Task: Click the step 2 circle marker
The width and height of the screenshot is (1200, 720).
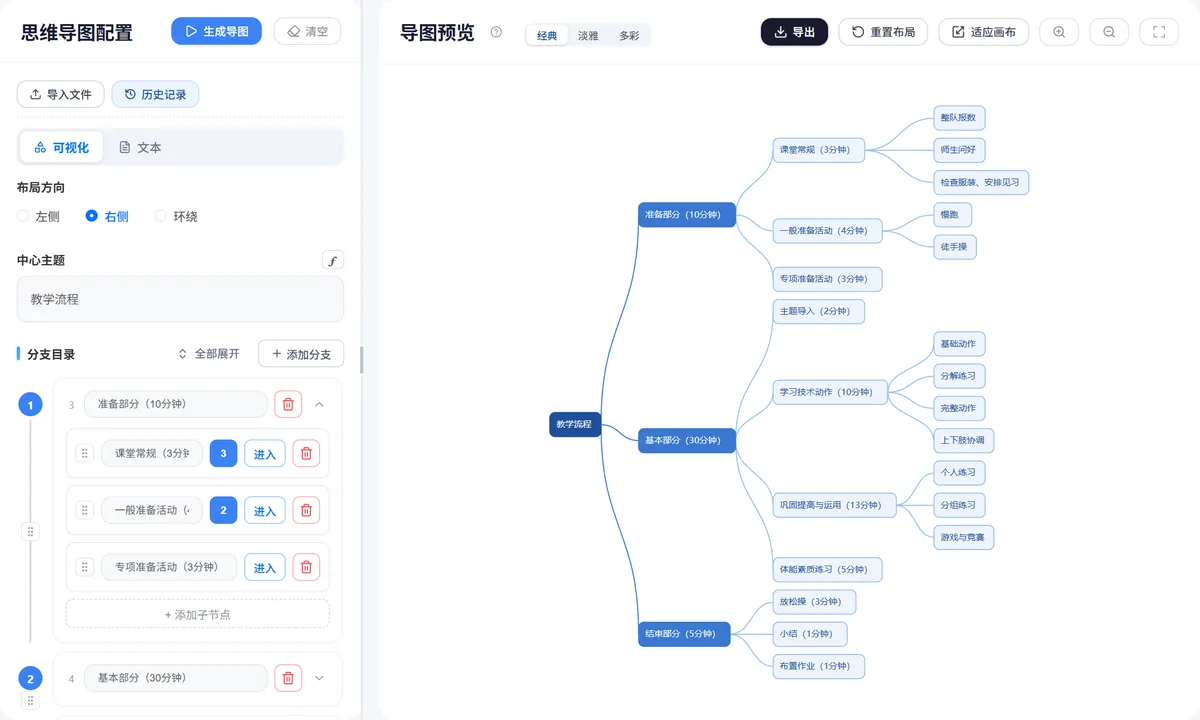Action: coord(30,678)
